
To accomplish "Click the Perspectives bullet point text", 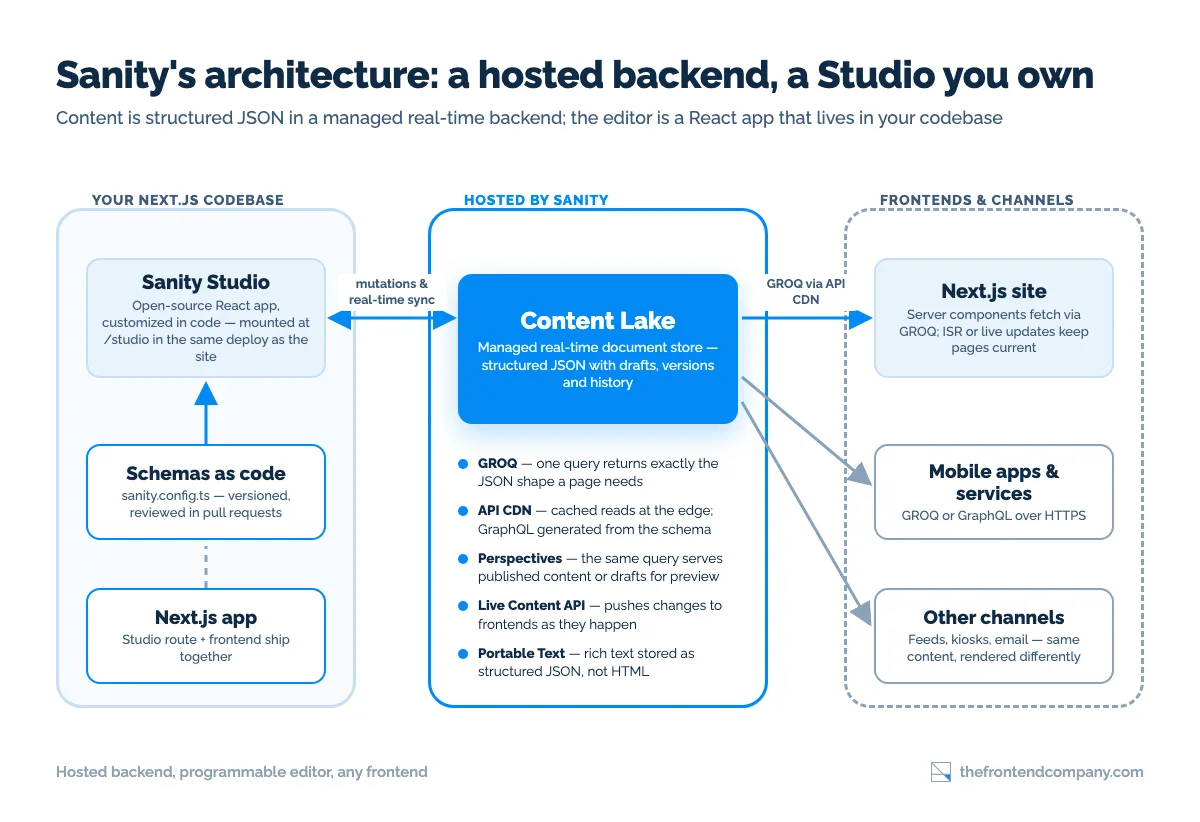I will (600, 567).
